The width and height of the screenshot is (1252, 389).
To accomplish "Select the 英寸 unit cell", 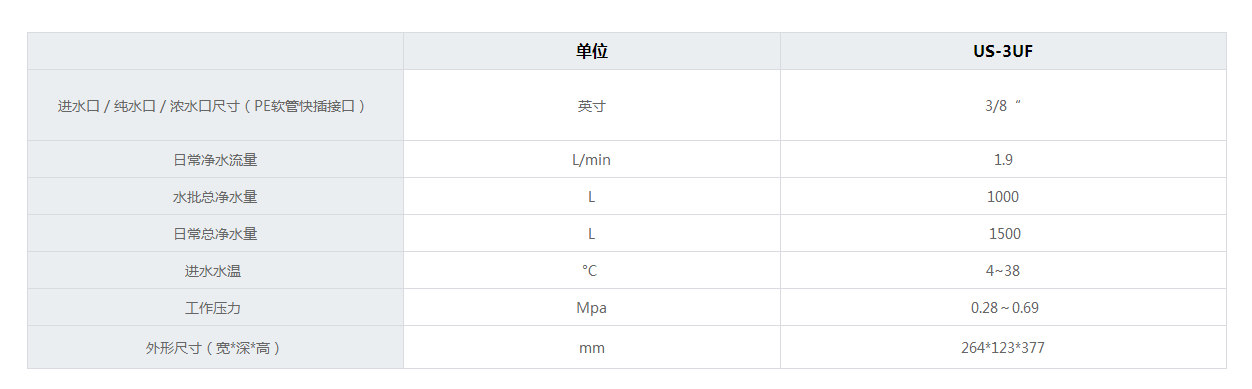I will [x=592, y=105].
